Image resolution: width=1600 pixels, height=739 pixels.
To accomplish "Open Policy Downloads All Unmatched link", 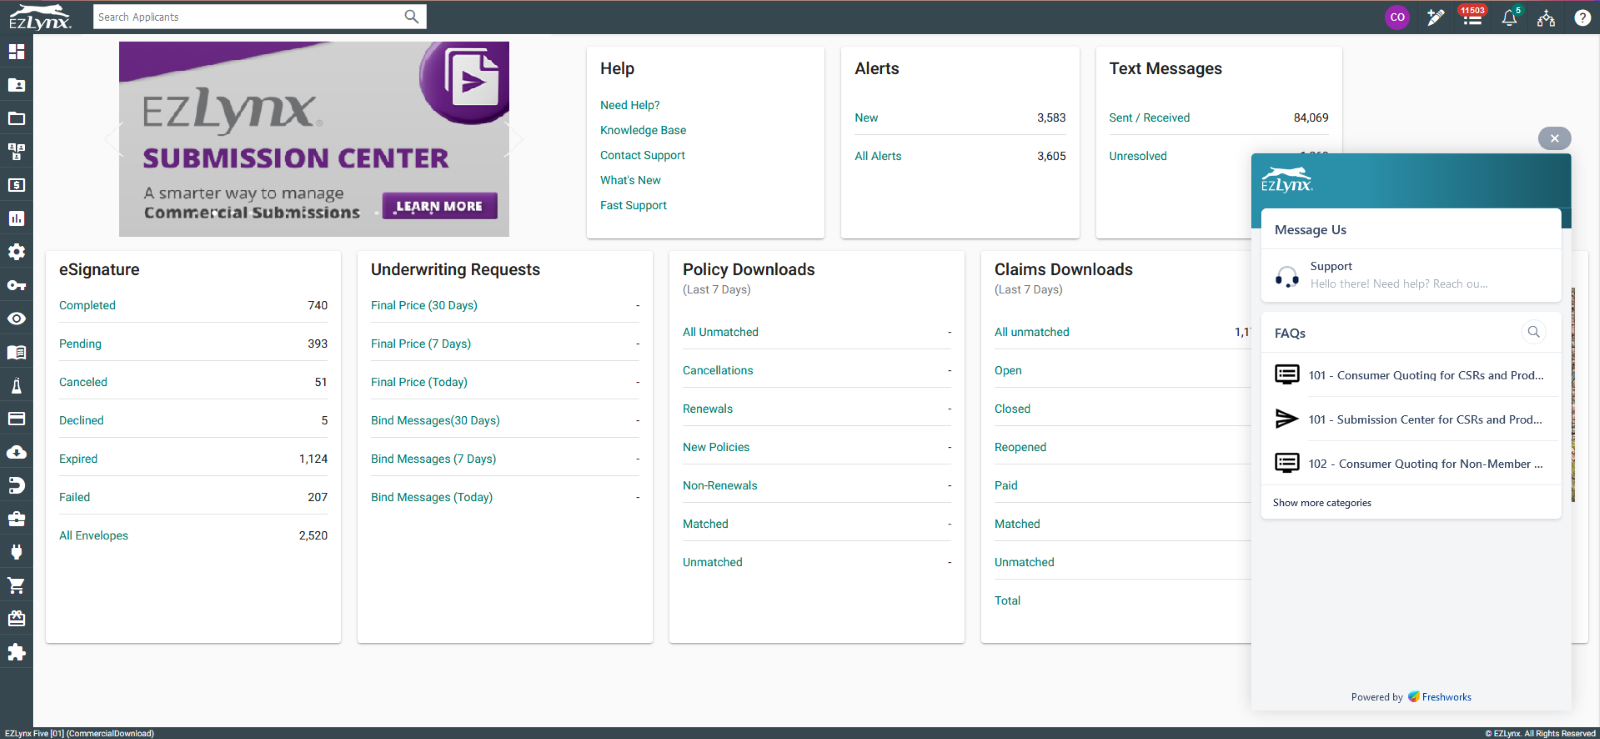I will [x=721, y=332].
